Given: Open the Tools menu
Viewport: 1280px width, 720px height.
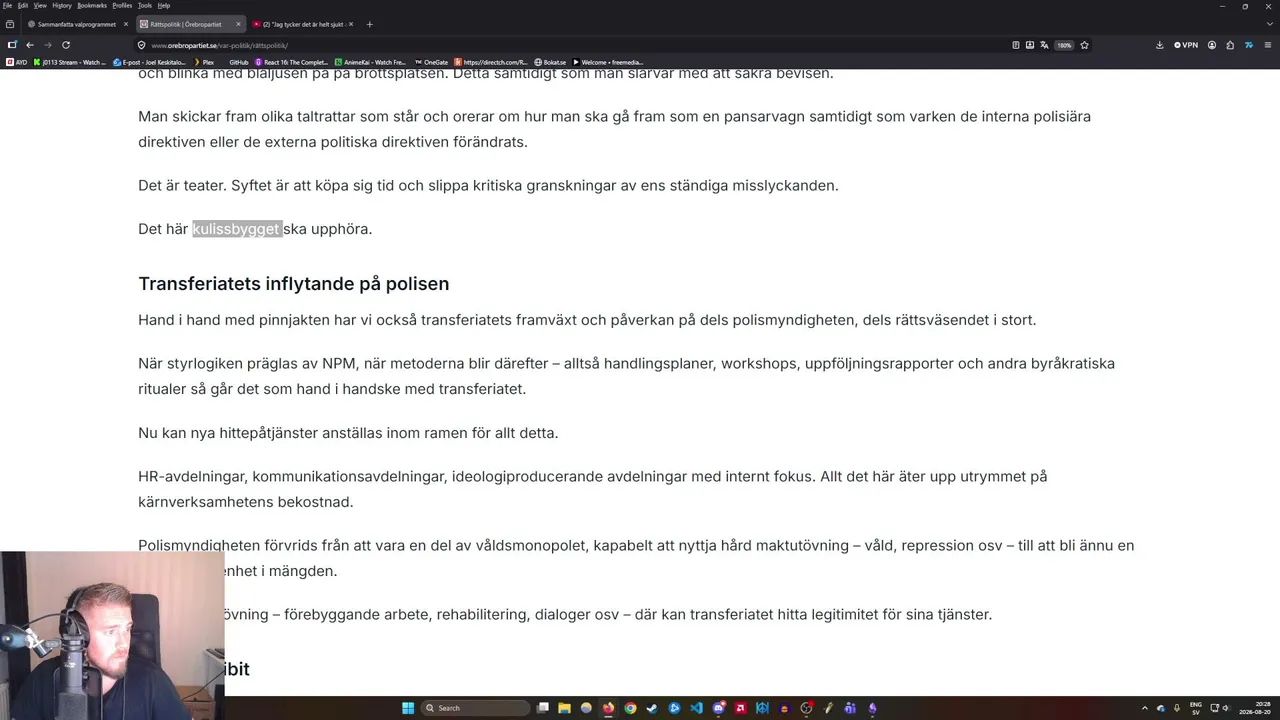Looking at the screenshot, I should 145,5.
